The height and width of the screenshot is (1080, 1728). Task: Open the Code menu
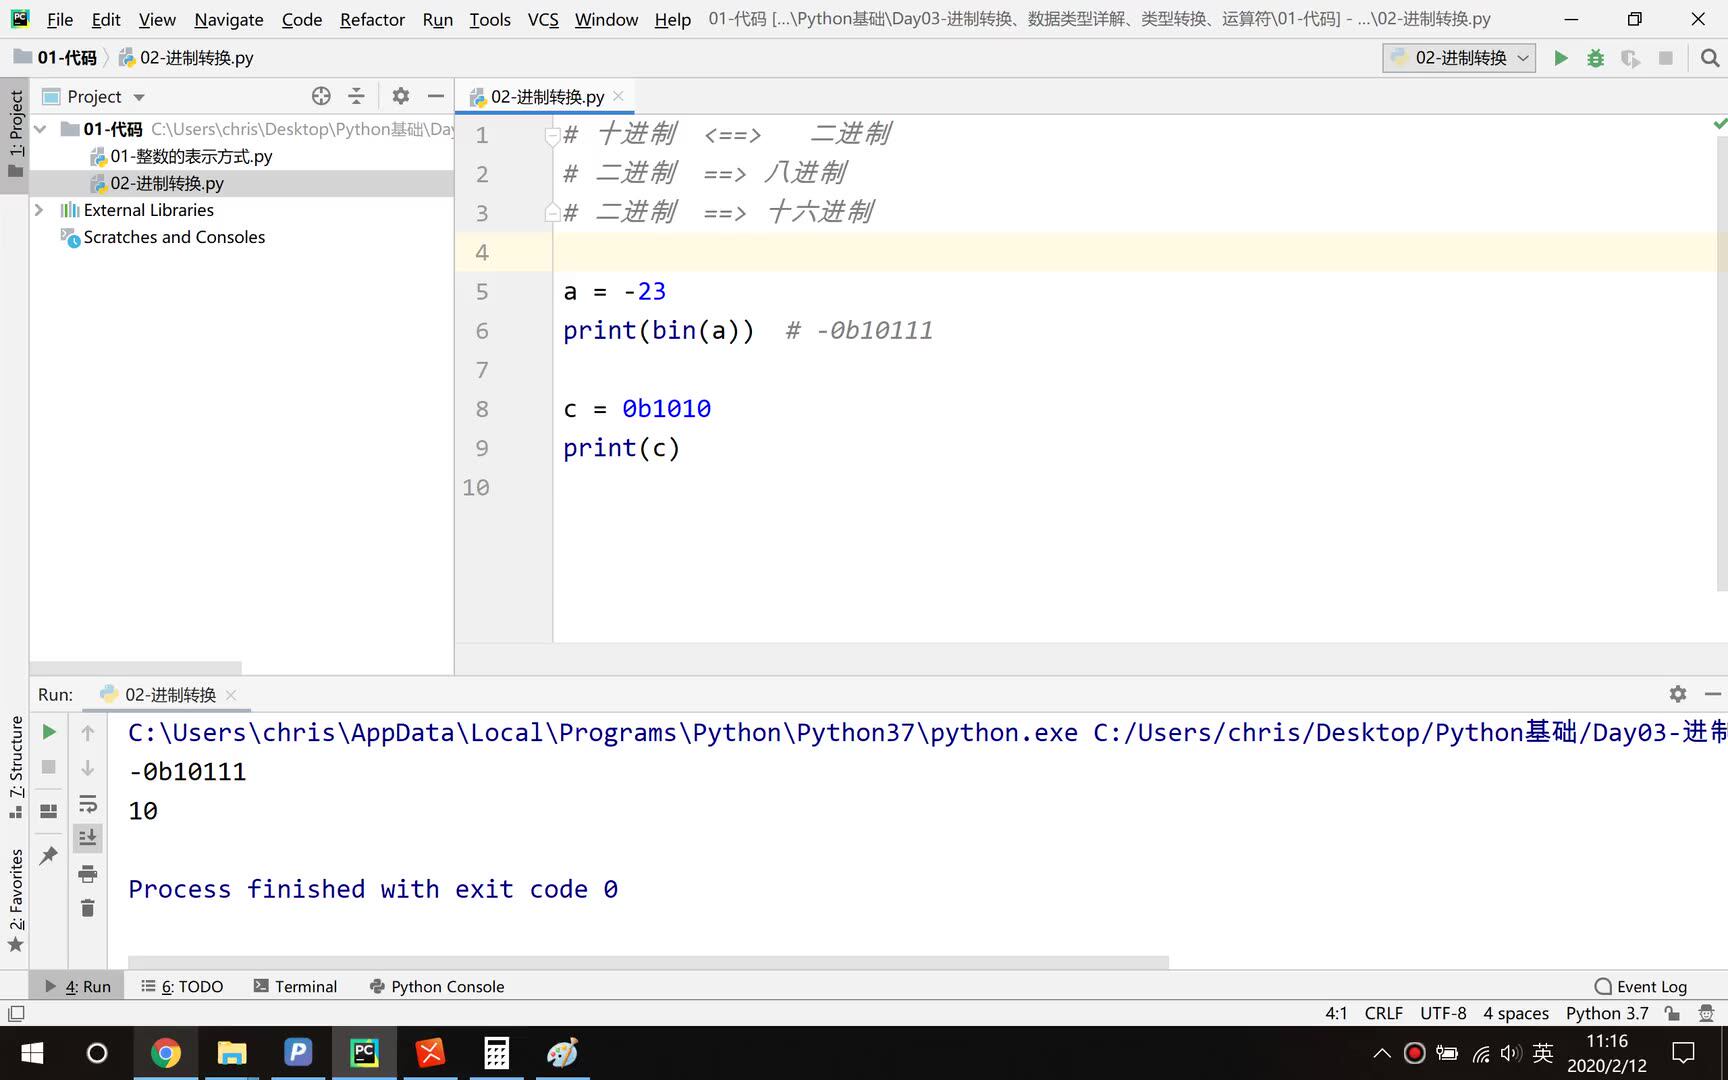pyautogui.click(x=302, y=19)
